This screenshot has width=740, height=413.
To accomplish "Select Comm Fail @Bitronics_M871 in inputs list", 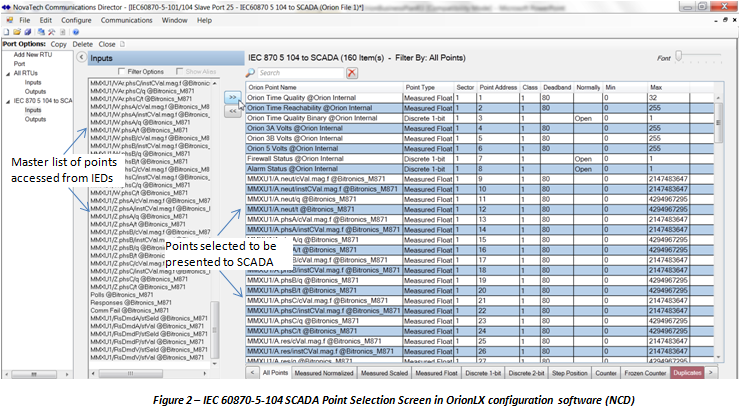I will tap(130, 311).
